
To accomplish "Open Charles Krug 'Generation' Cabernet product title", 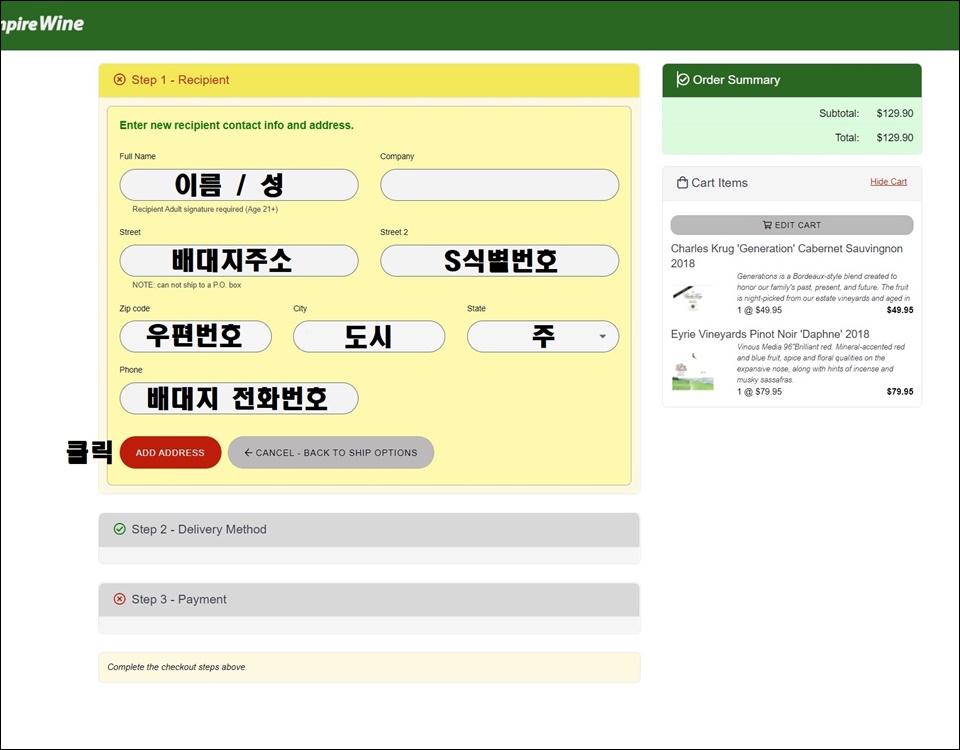I will 786,256.
